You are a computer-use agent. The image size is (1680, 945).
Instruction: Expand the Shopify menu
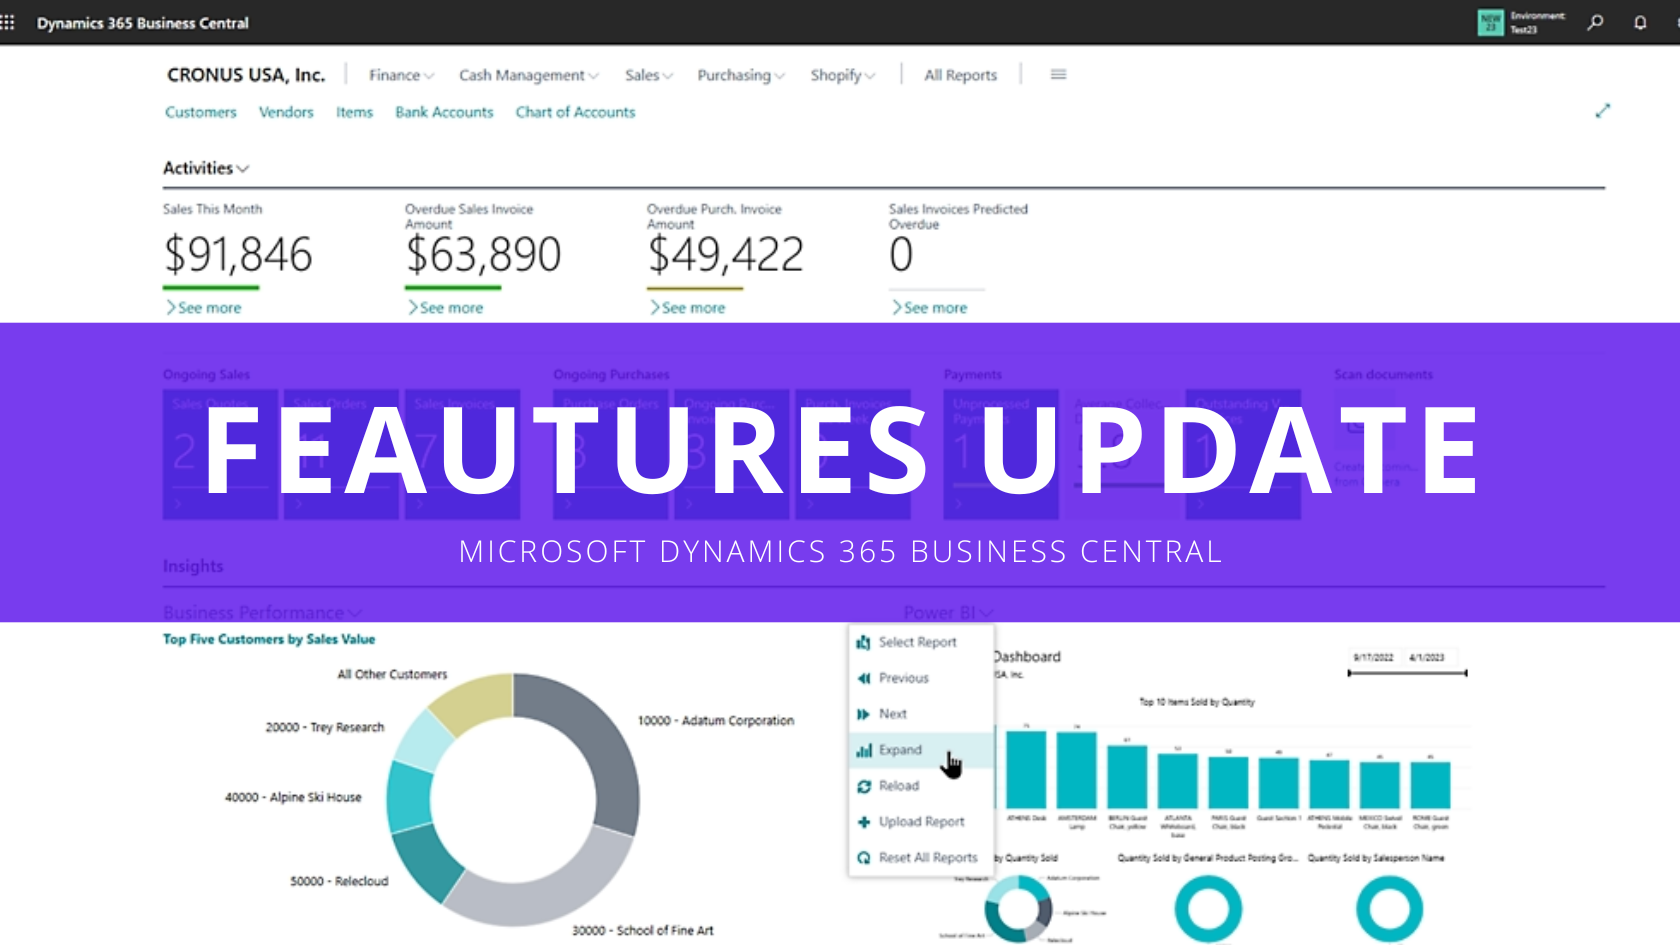coord(843,75)
